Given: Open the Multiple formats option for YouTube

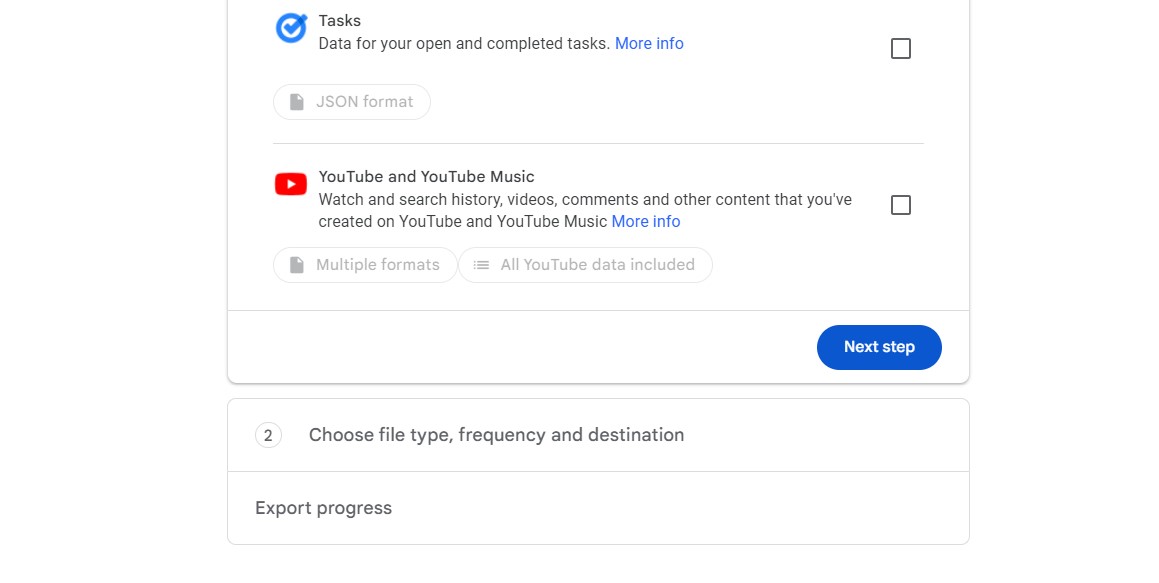Looking at the screenshot, I should pyautogui.click(x=365, y=265).
